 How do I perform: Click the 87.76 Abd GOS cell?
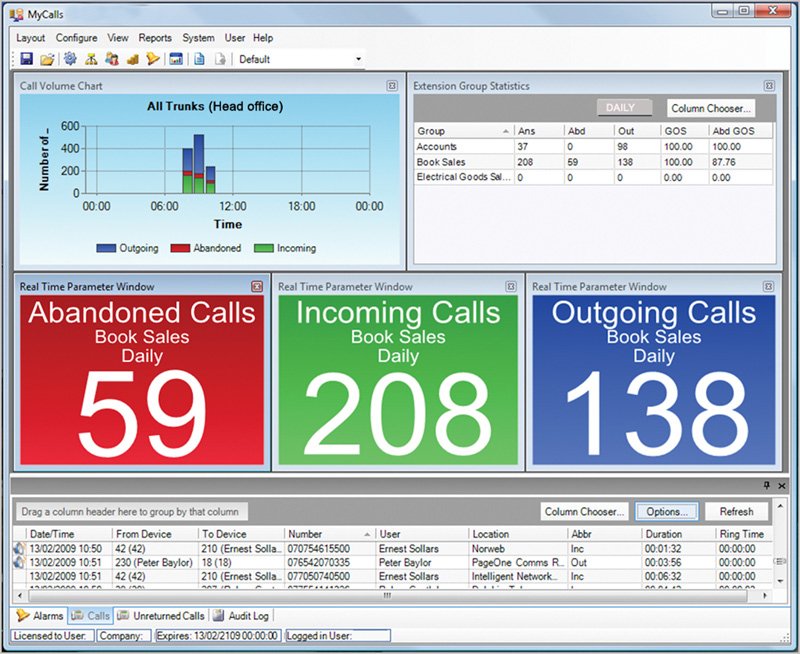740,162
